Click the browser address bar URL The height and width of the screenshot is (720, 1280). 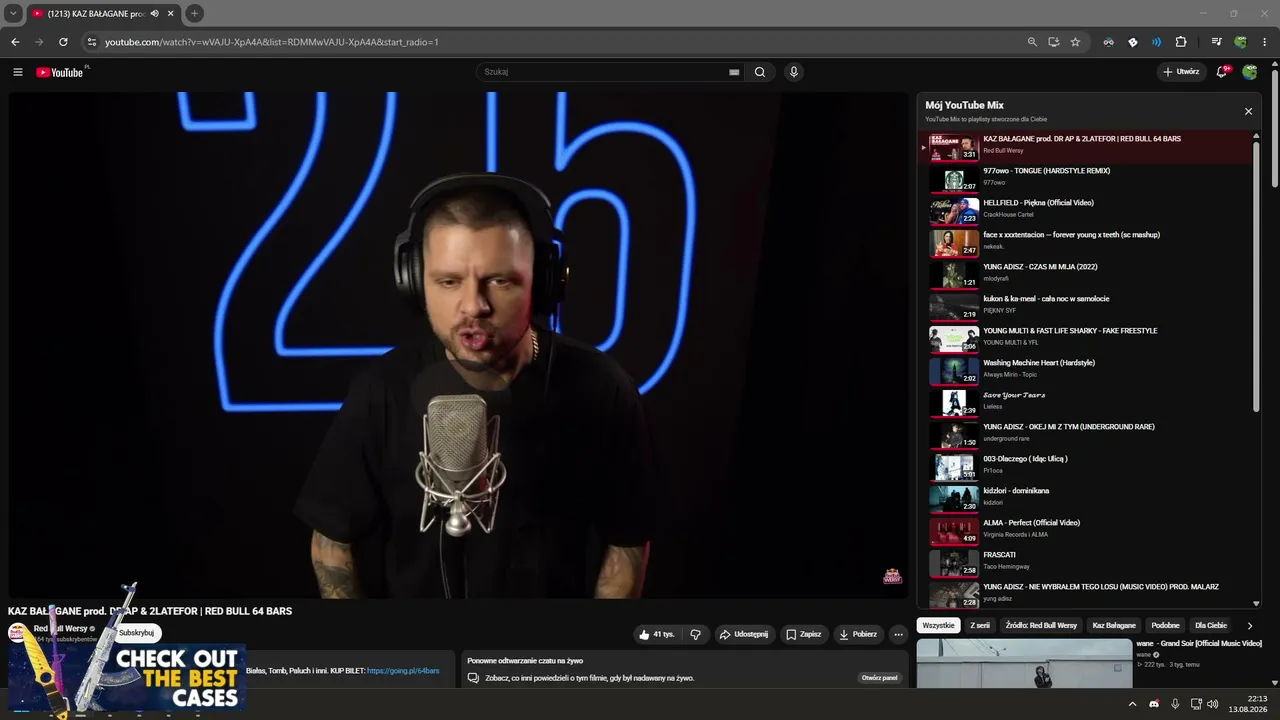click(272, 42)
